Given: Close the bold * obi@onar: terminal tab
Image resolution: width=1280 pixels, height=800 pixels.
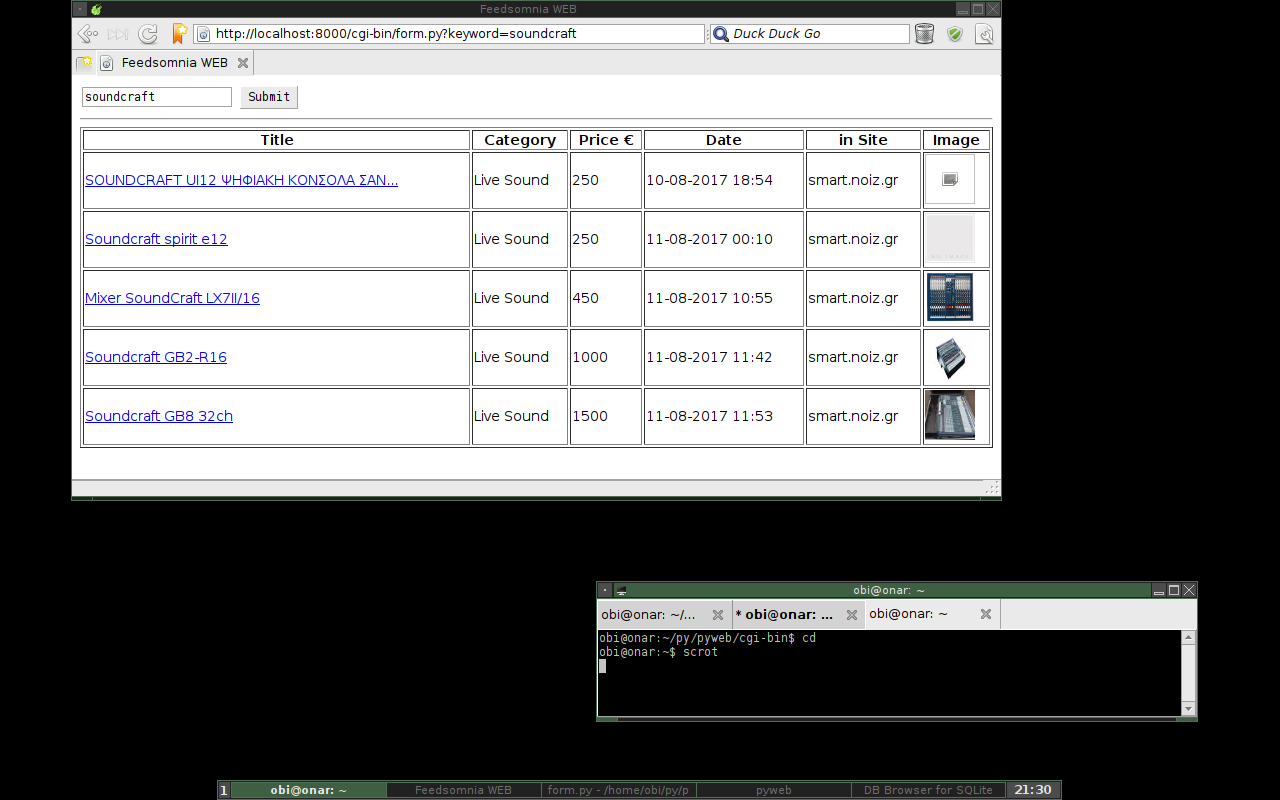Looking at the screenshot, I should click(x=851, y=615).
